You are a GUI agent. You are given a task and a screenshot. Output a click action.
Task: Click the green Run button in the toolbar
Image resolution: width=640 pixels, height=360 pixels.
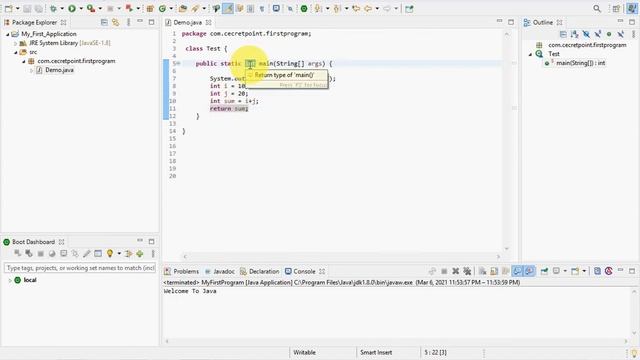coord(72,8)
